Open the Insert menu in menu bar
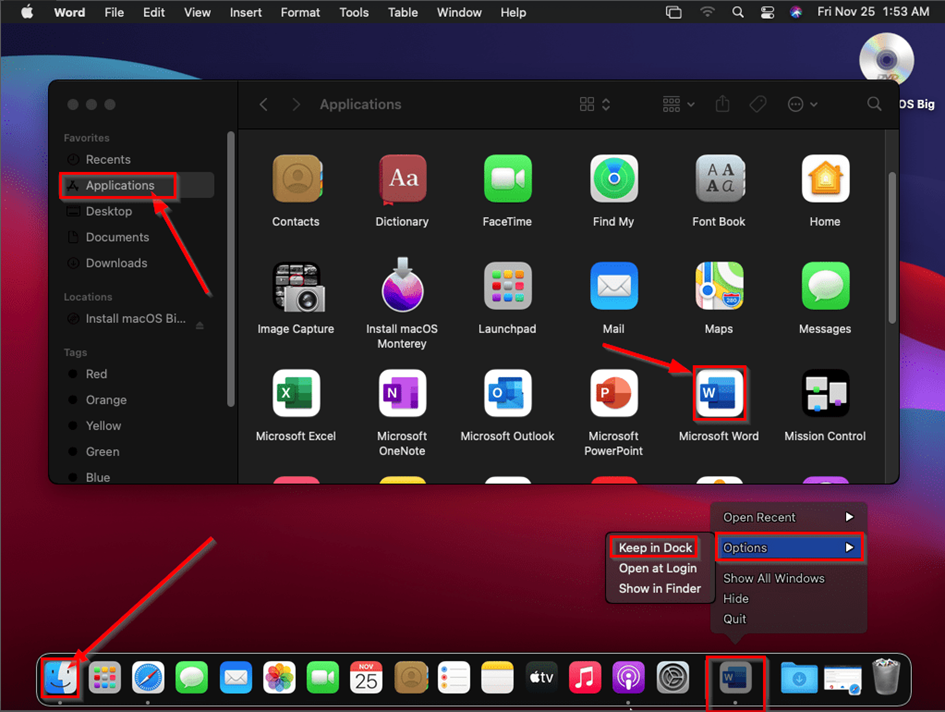This screenshot has height=712, width=945. tap(245, 12)
